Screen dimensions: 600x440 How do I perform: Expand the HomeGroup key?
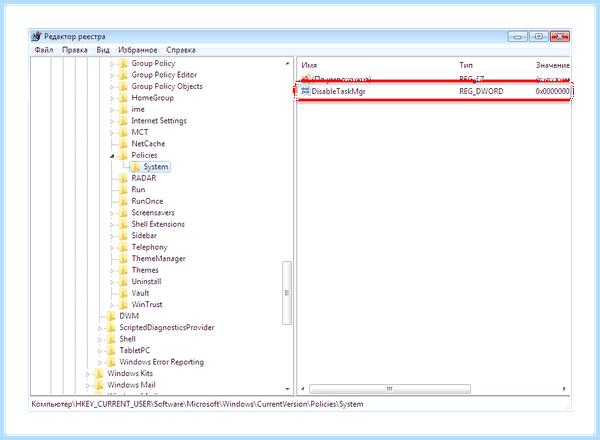[x=112, y=99]
